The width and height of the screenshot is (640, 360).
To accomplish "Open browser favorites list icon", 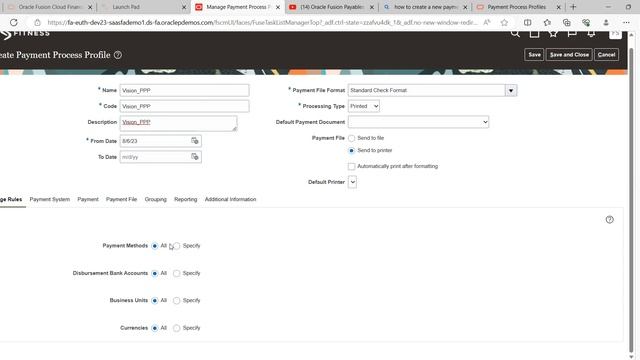I will coord(547,22).
